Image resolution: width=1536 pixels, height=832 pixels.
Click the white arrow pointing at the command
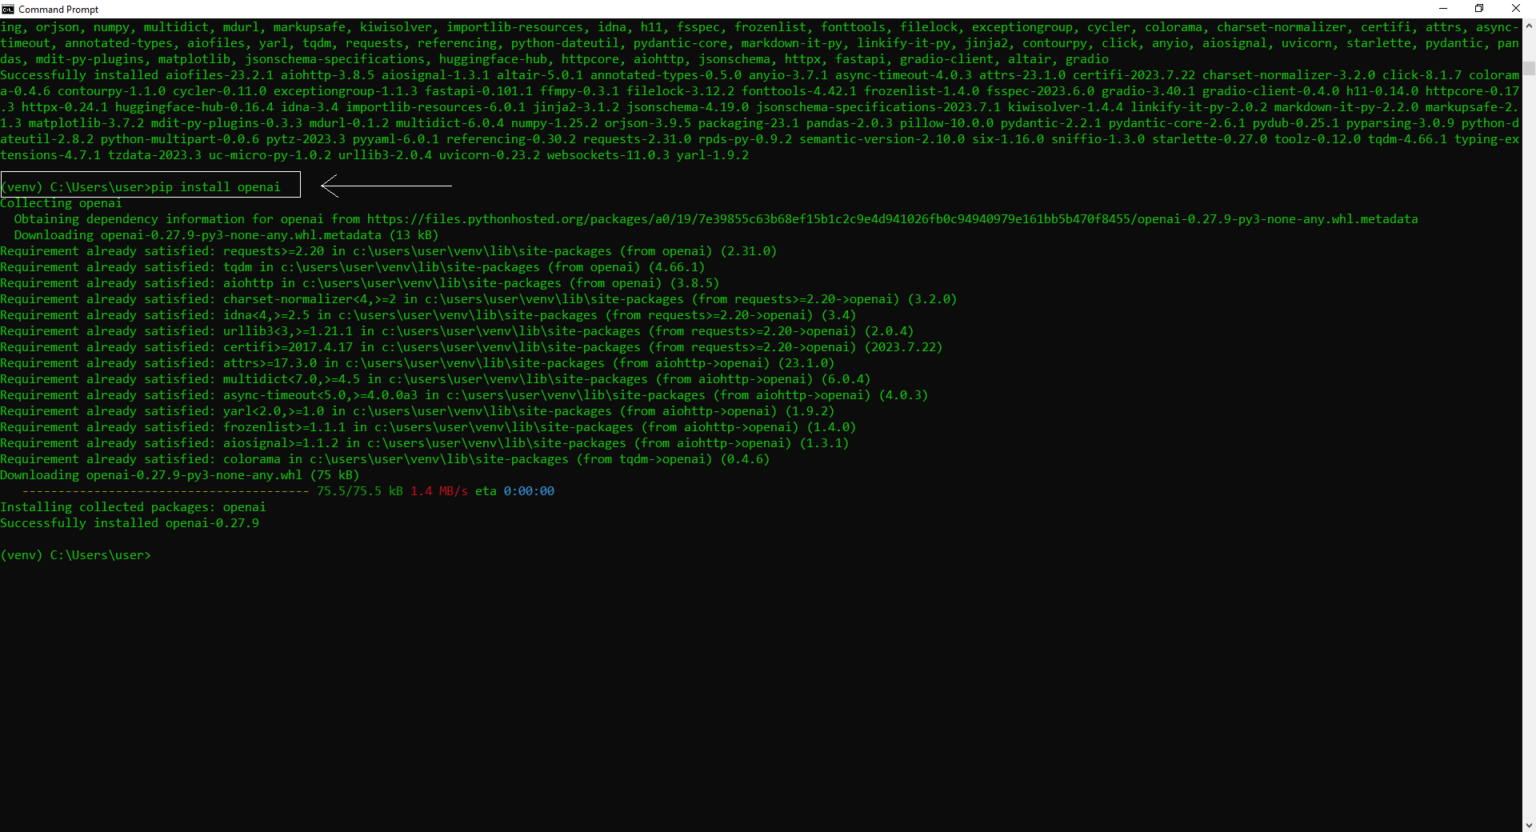click(x=386, y=185)
